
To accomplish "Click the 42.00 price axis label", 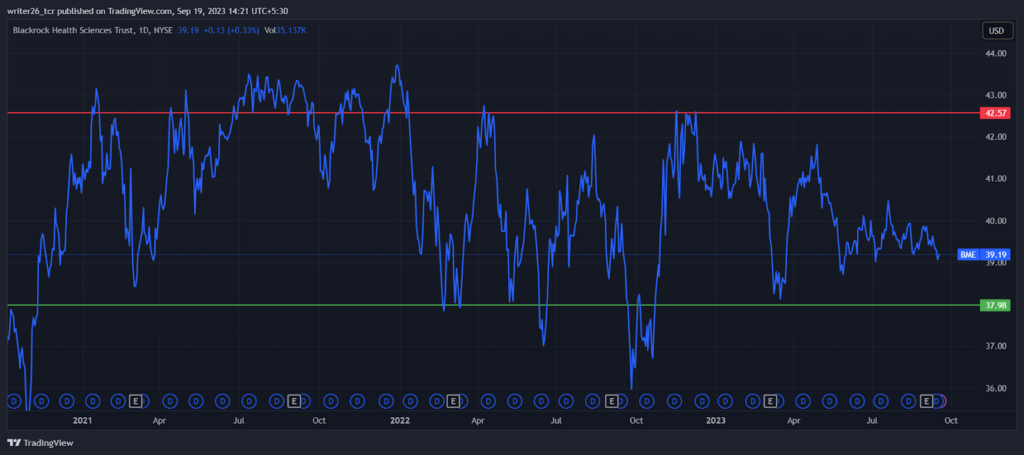I will pyautogui.click(x=995, y=137).
